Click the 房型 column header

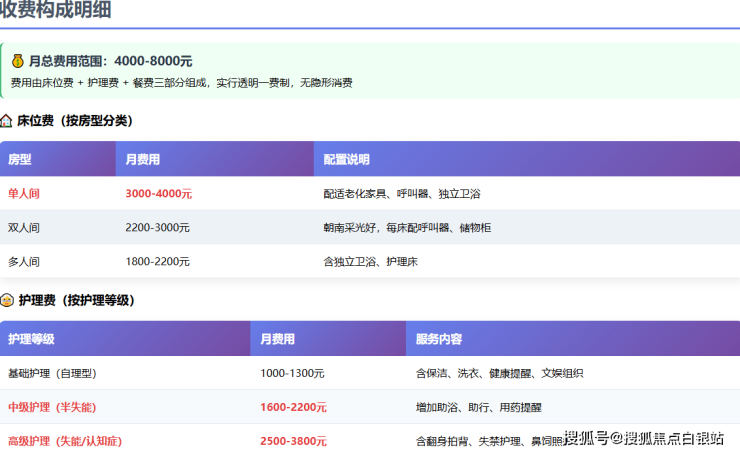point(20,160)
